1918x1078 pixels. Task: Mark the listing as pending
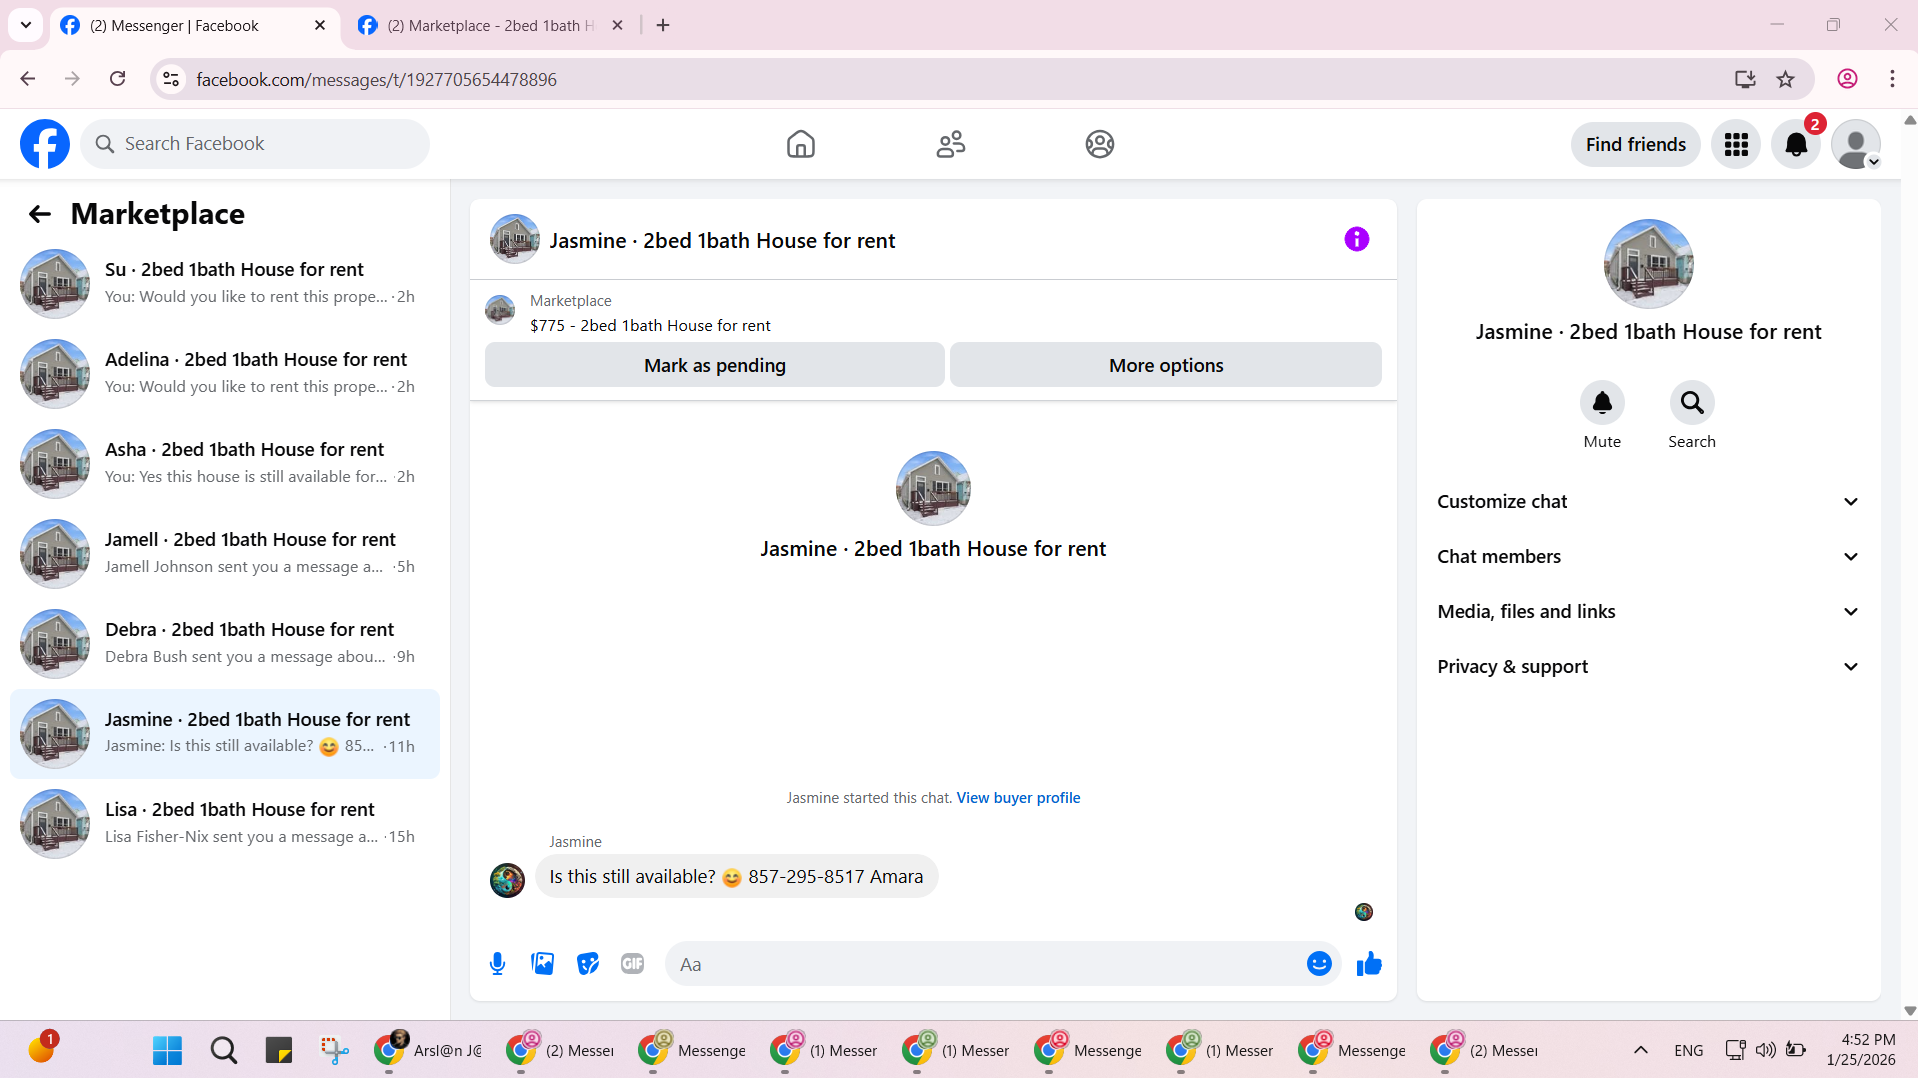(715, 365)
